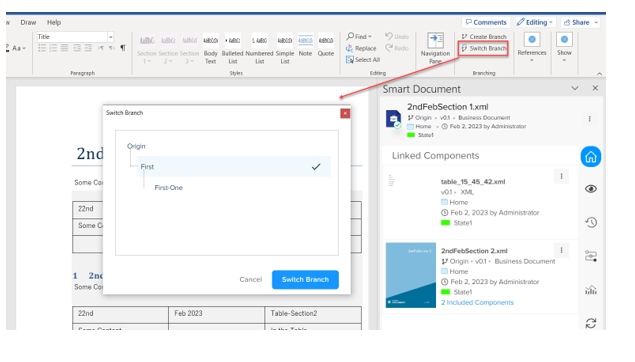Viewport: 635px width, 362px height.
Task: Open the Comments pane
Action: click(486, 22)
